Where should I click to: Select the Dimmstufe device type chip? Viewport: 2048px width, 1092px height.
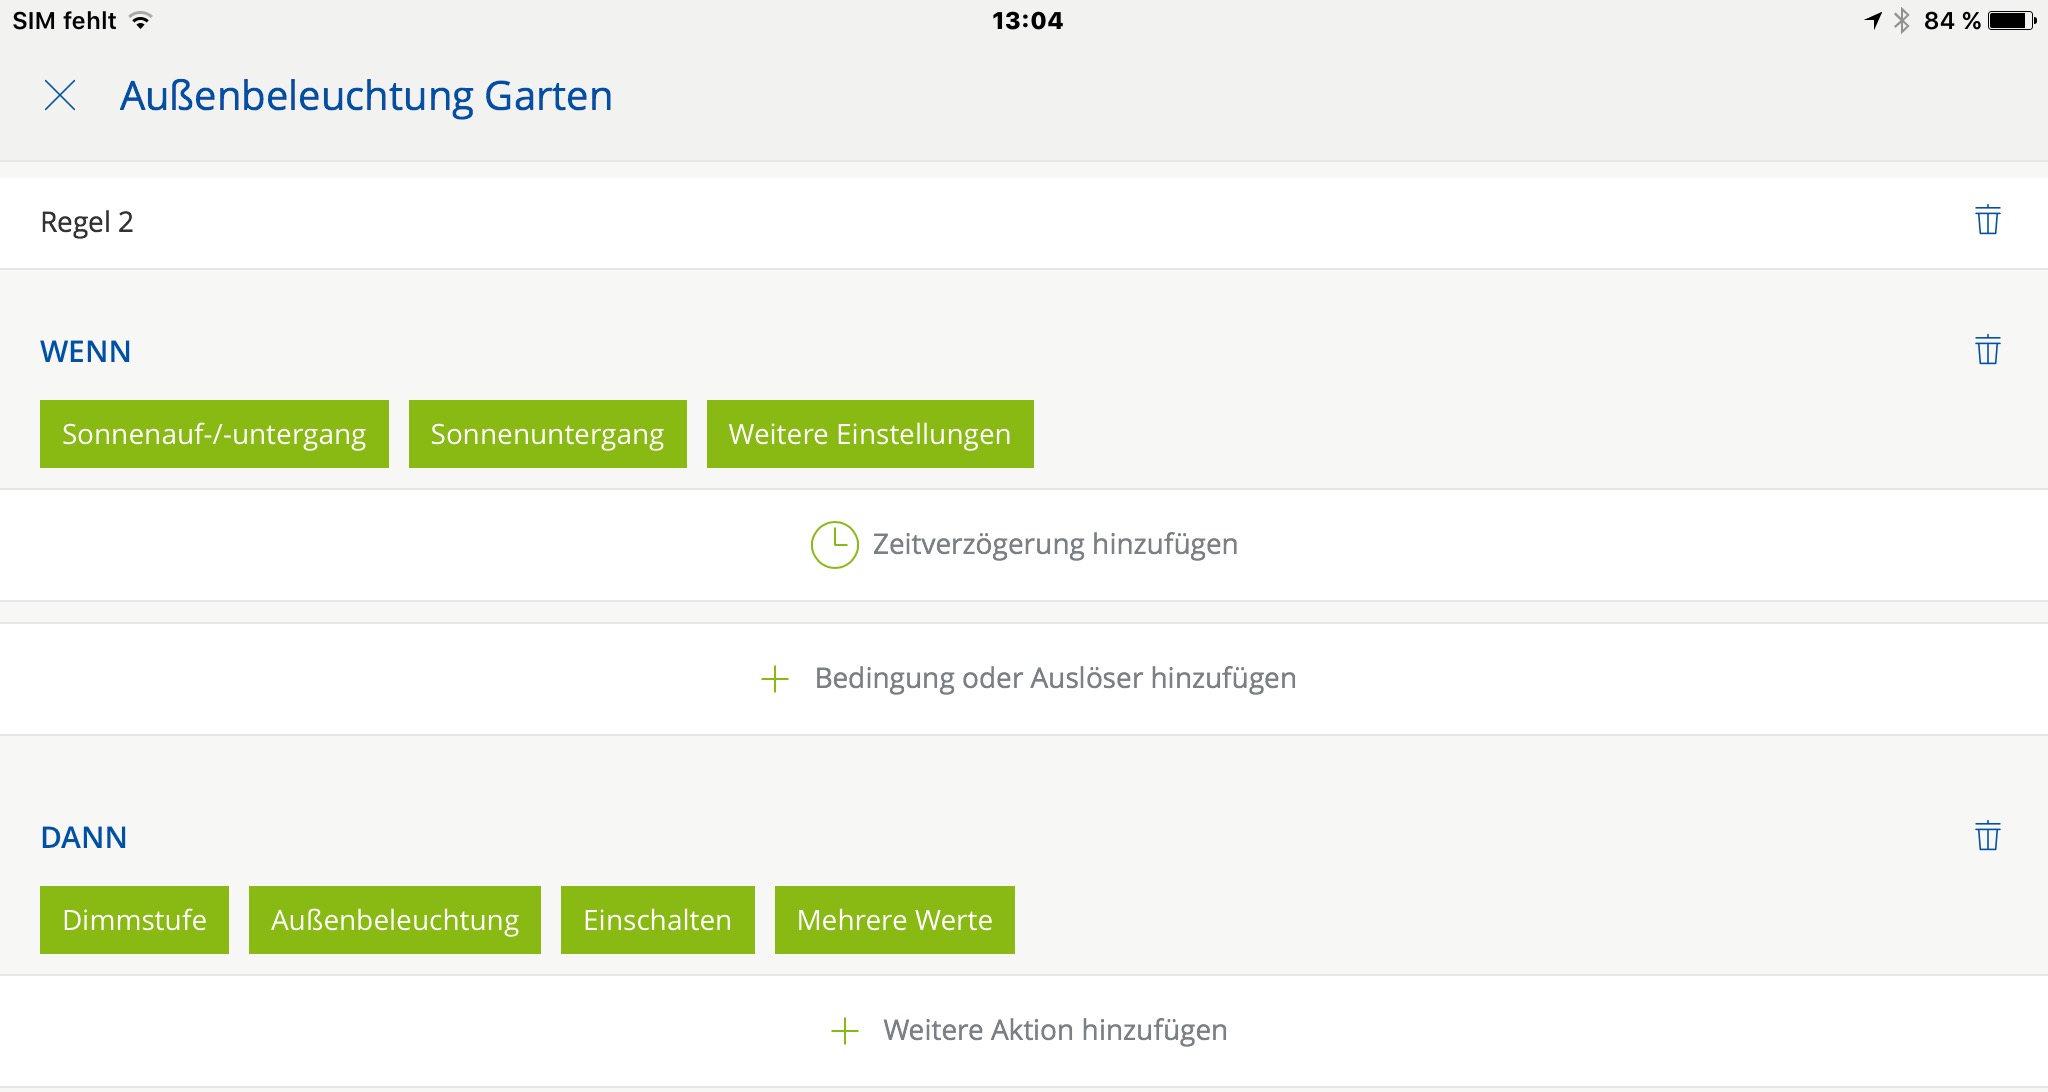click(x=134, y=920)
